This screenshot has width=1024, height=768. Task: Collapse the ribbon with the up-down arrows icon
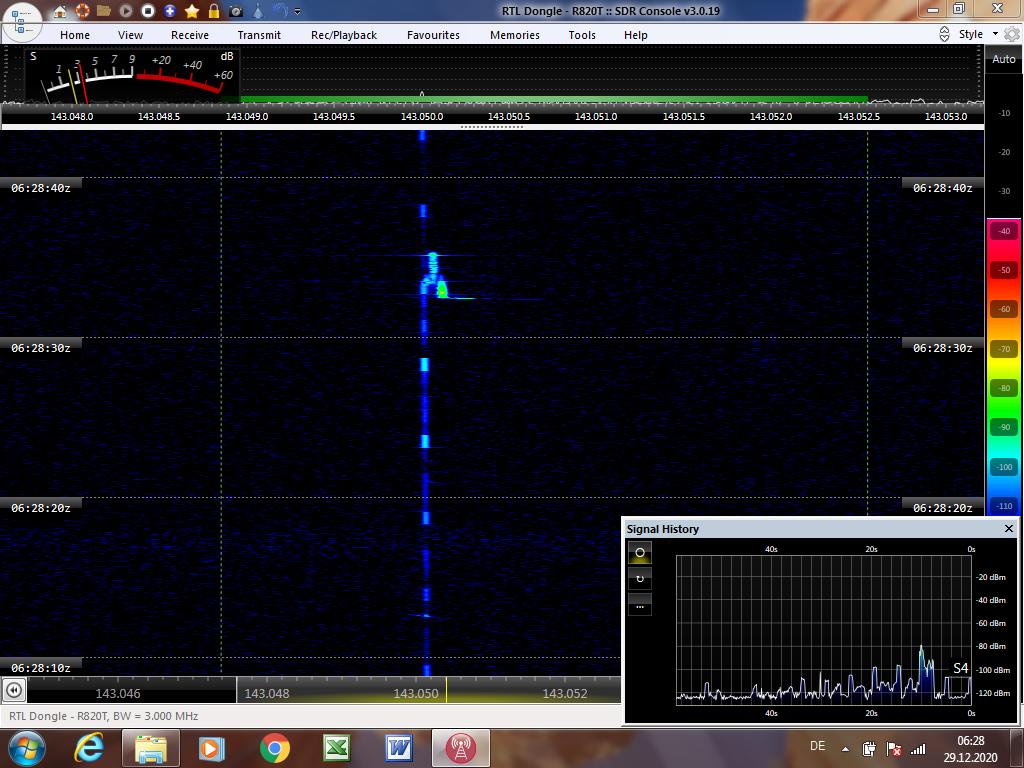[x=944, y=34]
